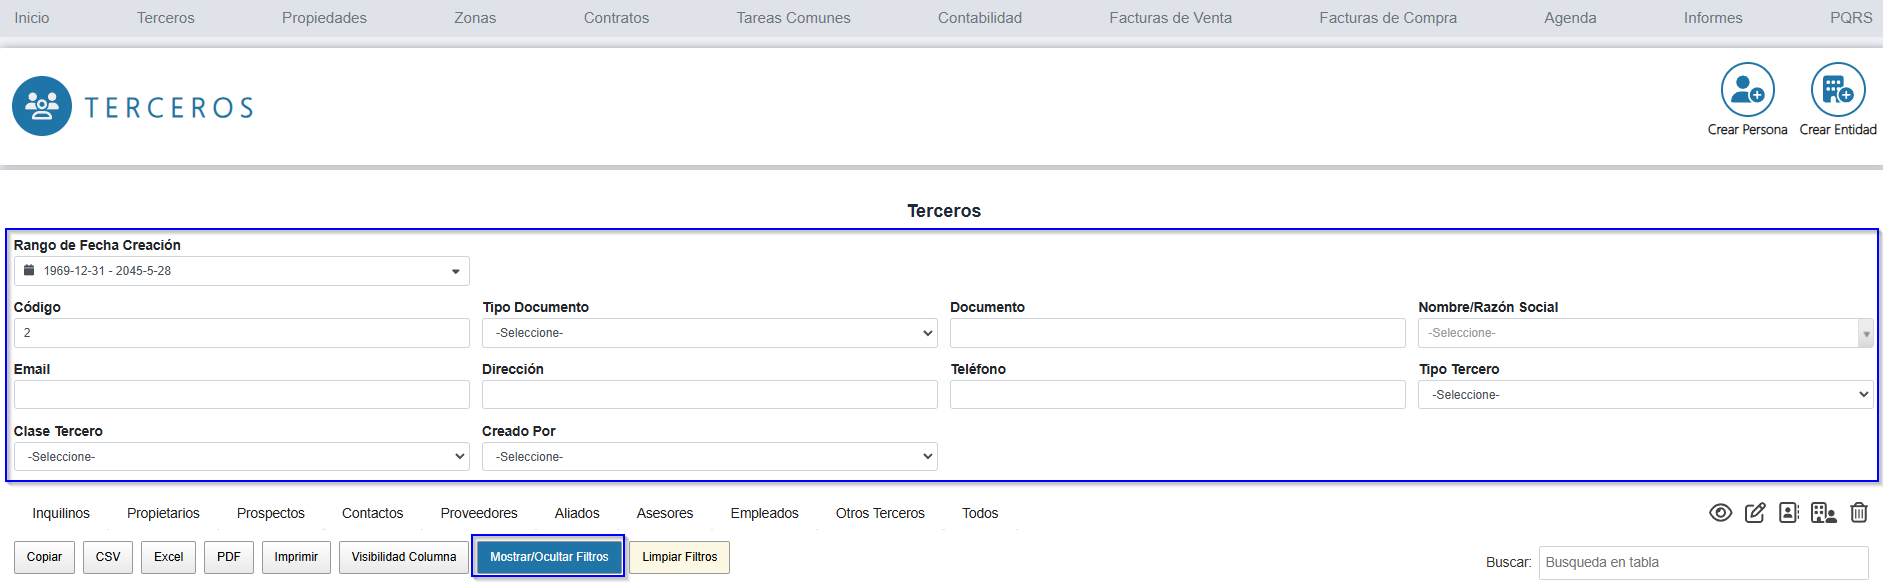Open the contact book icon
The image size is (1883, 583).
(1789, 513)
